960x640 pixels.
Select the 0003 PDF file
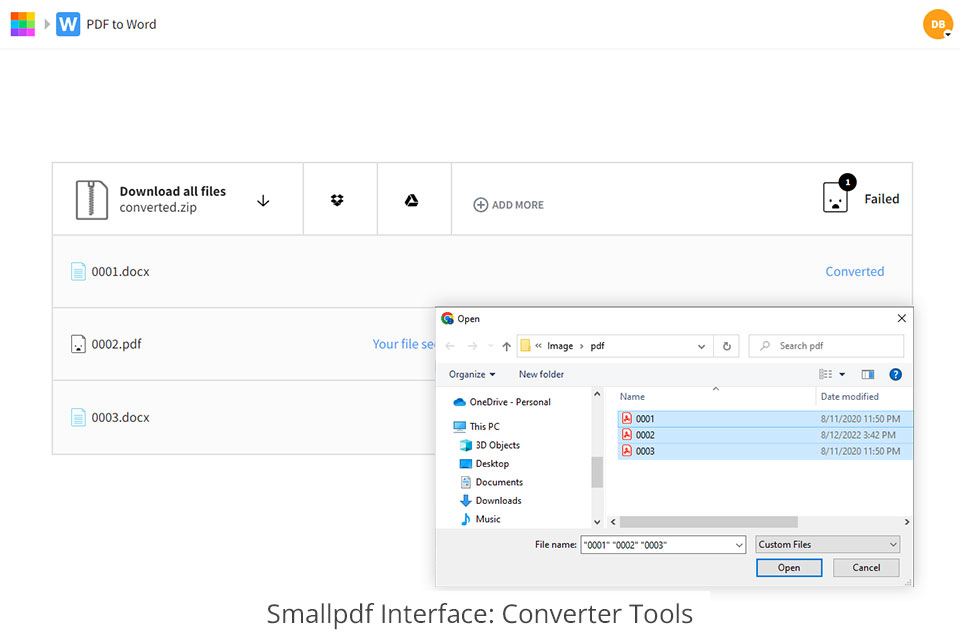(765, 451)
